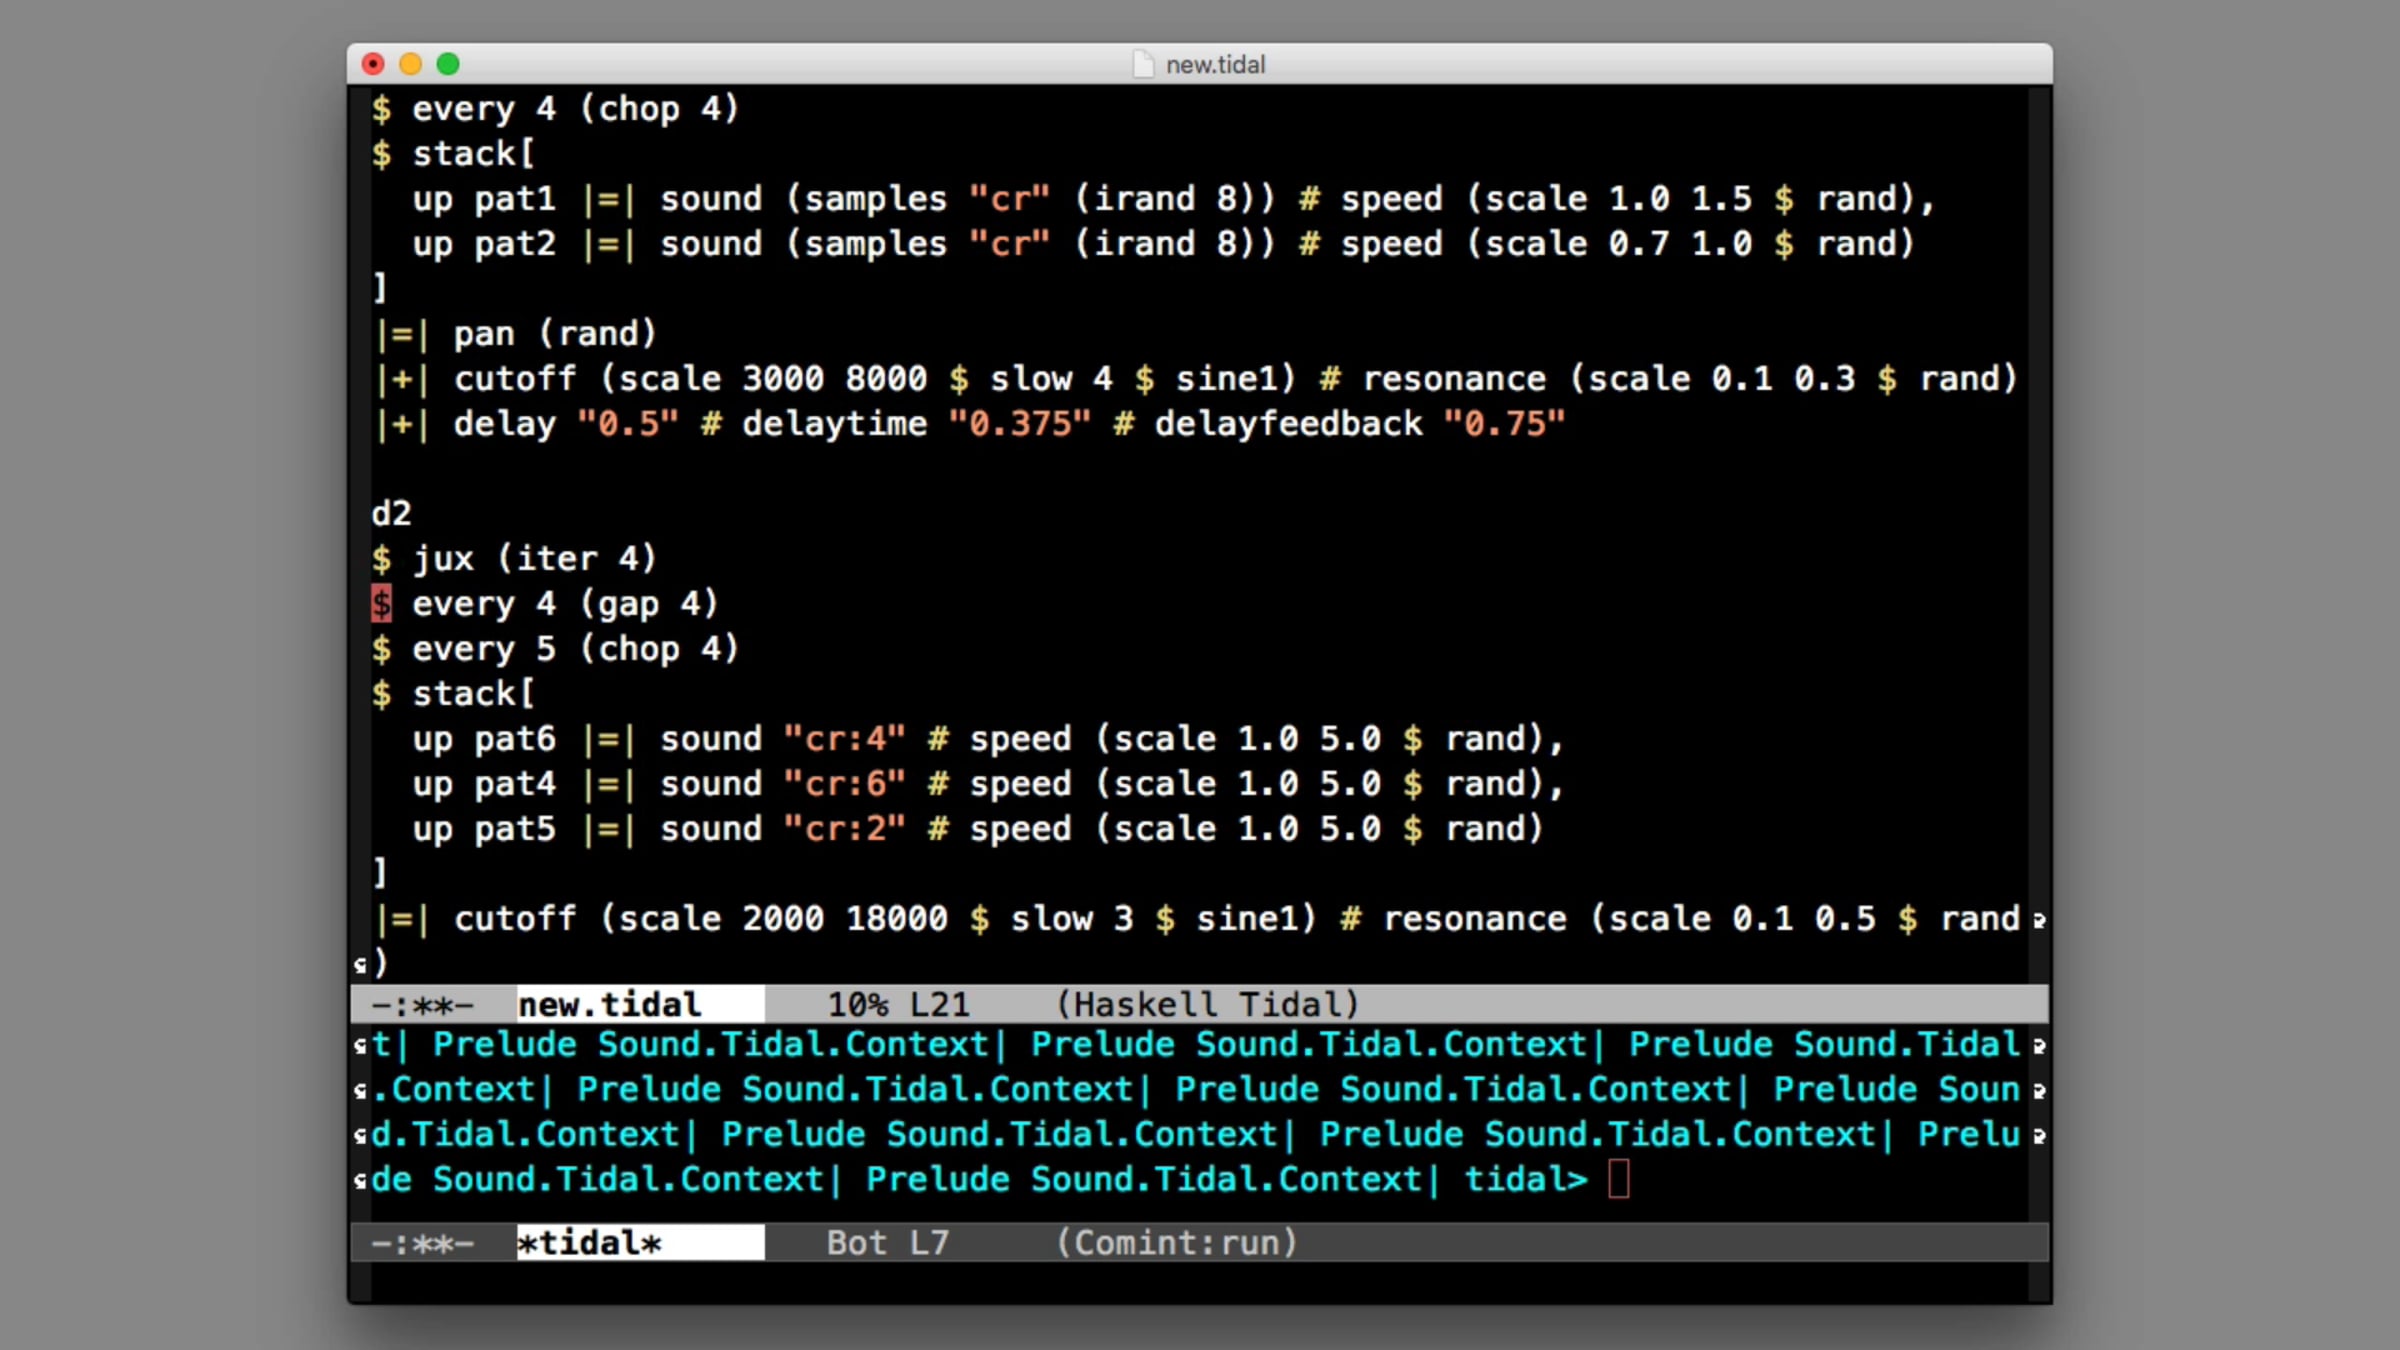Click the highlighted $ before every 4 (gap 4)
The image size is (2400, 1350).
tap(381, 603)
